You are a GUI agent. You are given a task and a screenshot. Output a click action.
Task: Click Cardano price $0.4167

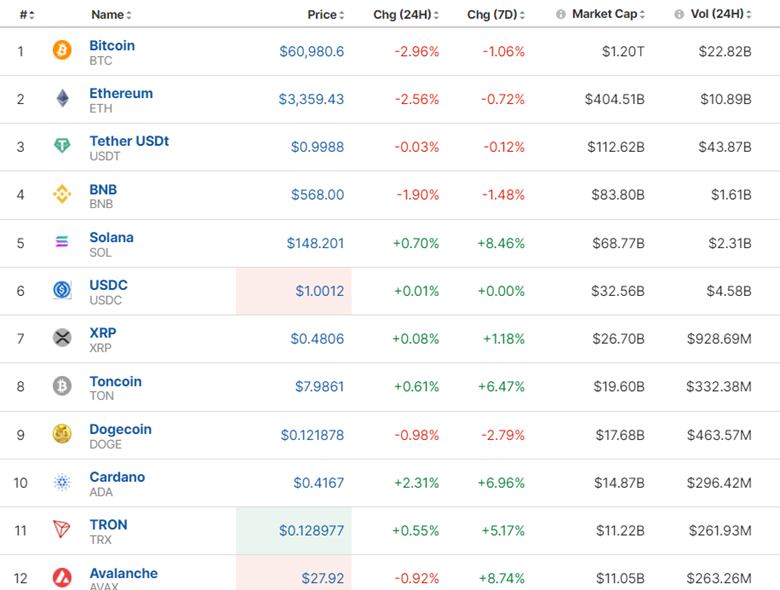click(x=318, y=483)
